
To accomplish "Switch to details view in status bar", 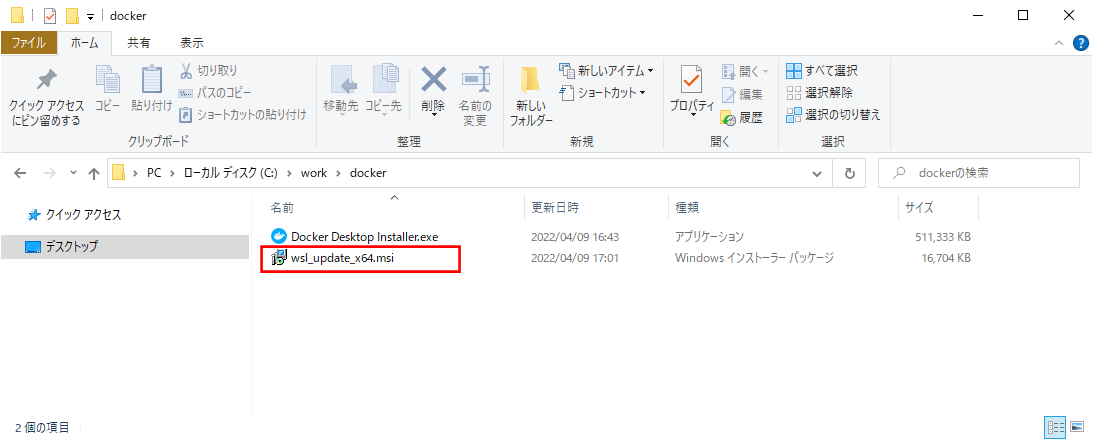I will click(1053, 427).
